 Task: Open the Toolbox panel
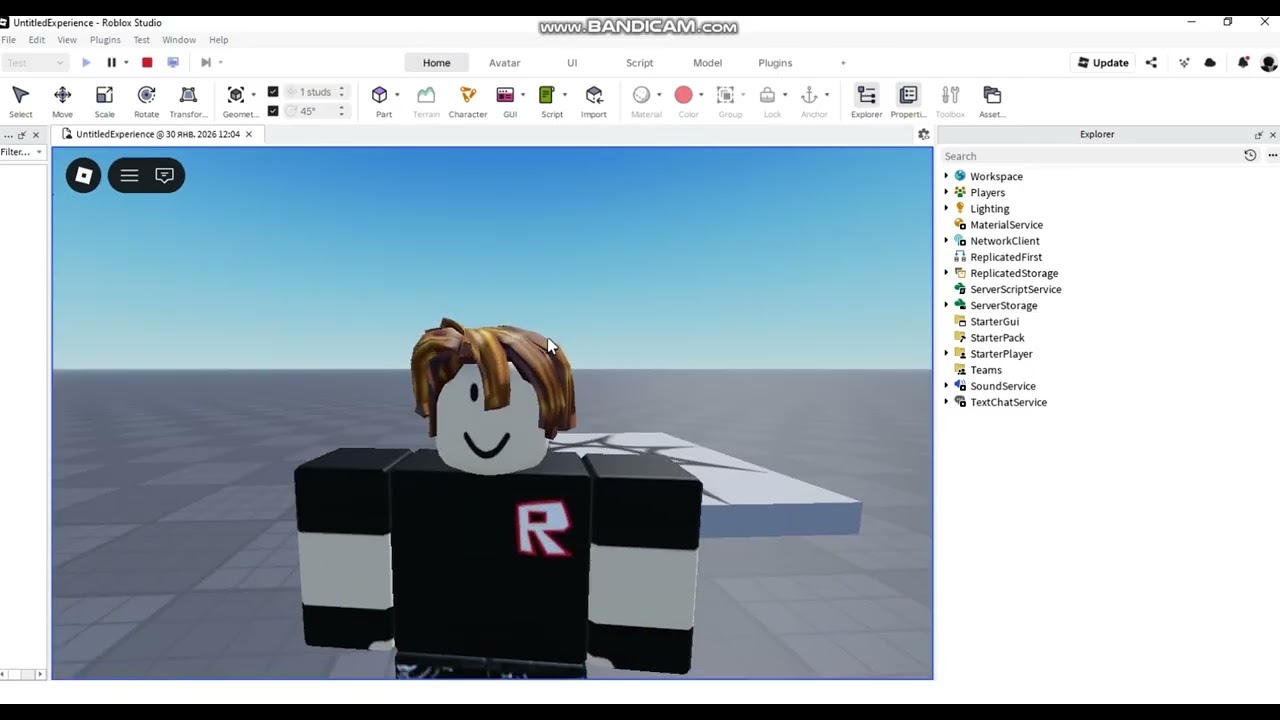(x=950, y=101)
